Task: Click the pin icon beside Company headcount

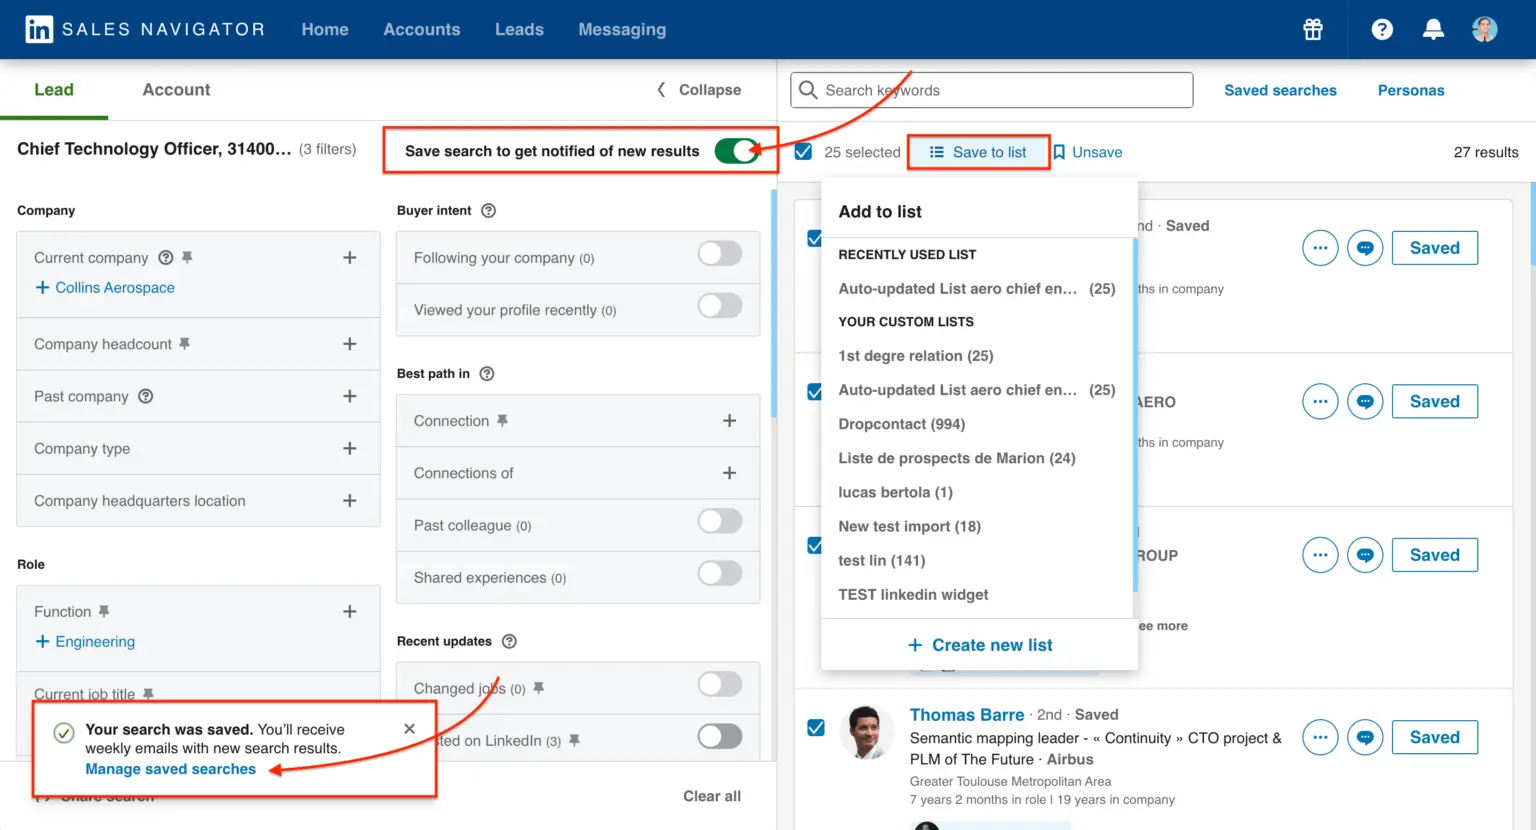Action: [x=184, y=343]
